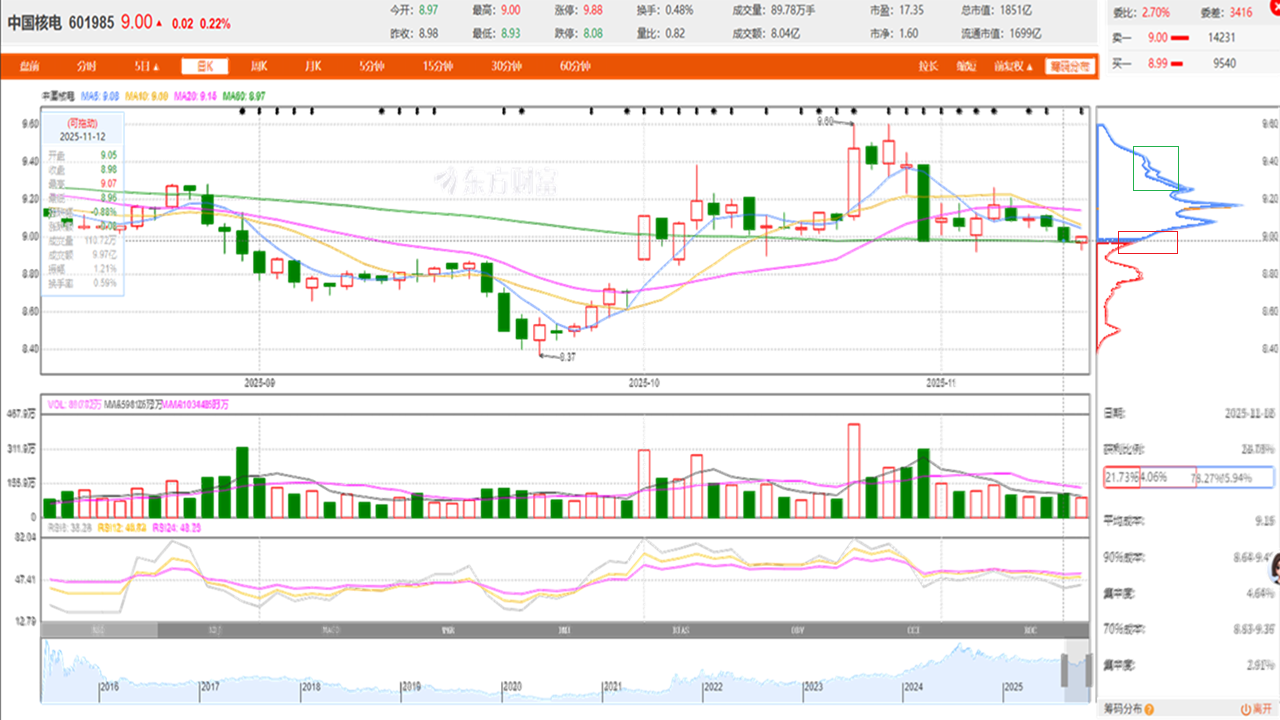Click the 2025-10 date label on chart axis
Image resolution: width=1280 pixels, height=720 pixels.
click(x=645, y=382)
